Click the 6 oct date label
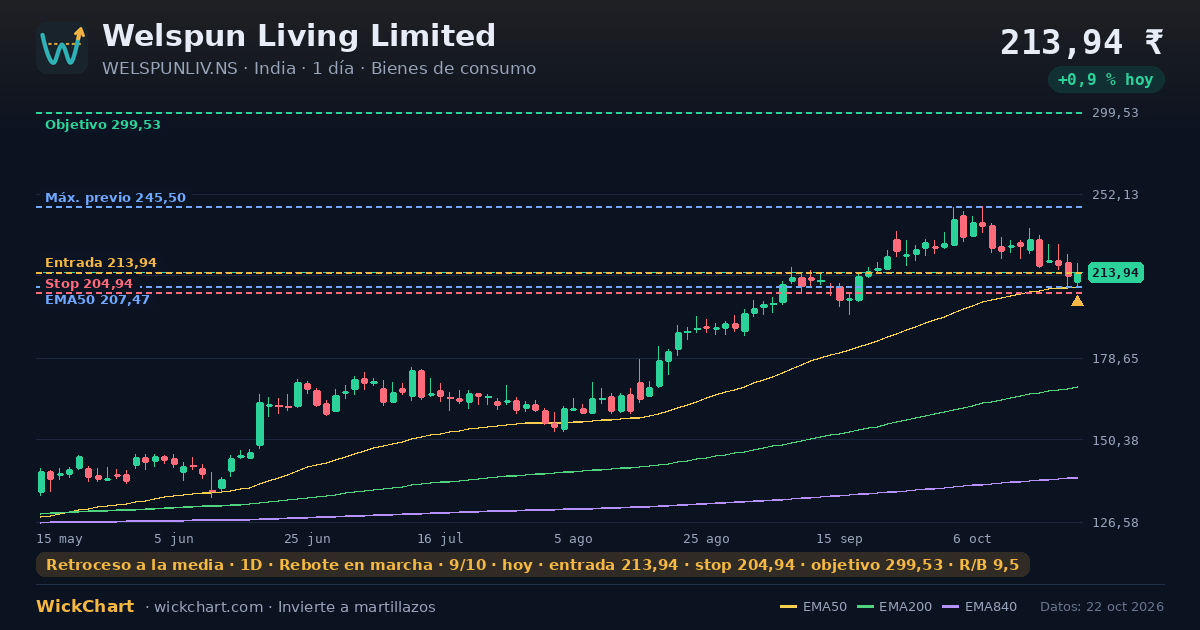This screenshot has height=630, width=1200. pyautogui.click(x=972, y=538)
